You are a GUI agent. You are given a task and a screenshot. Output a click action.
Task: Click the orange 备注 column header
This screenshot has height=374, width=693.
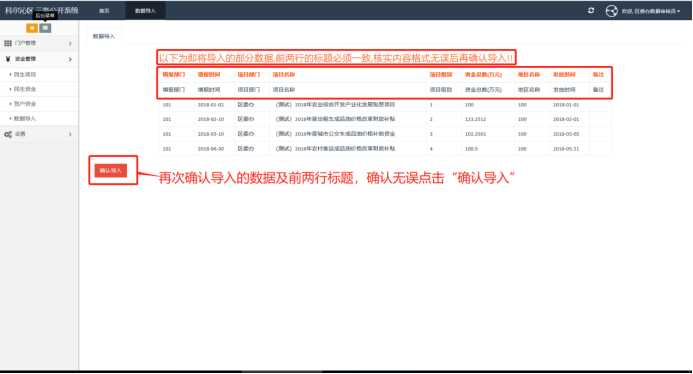tap(598, 75)
